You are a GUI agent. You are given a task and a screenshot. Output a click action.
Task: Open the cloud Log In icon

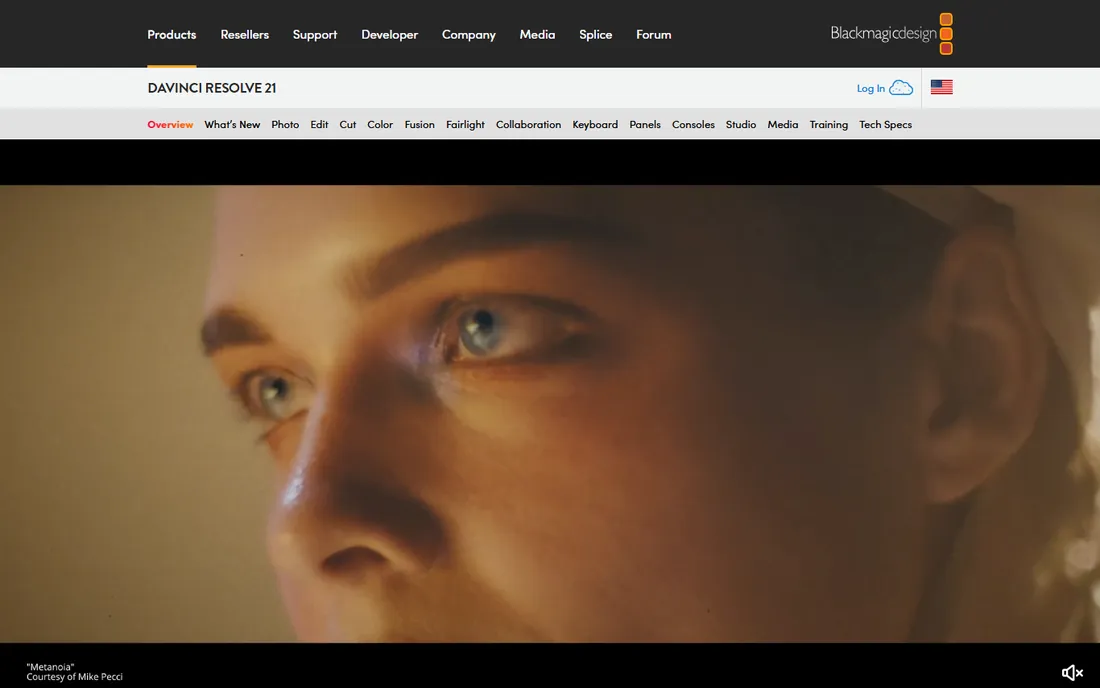(x=901, y=88)
